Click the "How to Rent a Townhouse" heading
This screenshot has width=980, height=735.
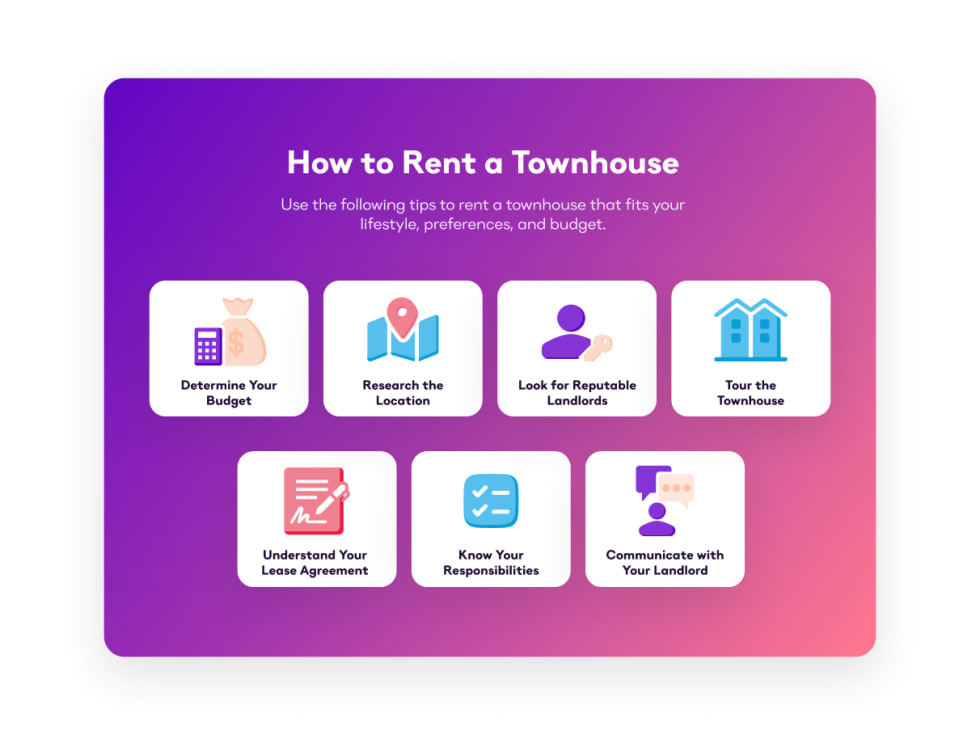482,162
